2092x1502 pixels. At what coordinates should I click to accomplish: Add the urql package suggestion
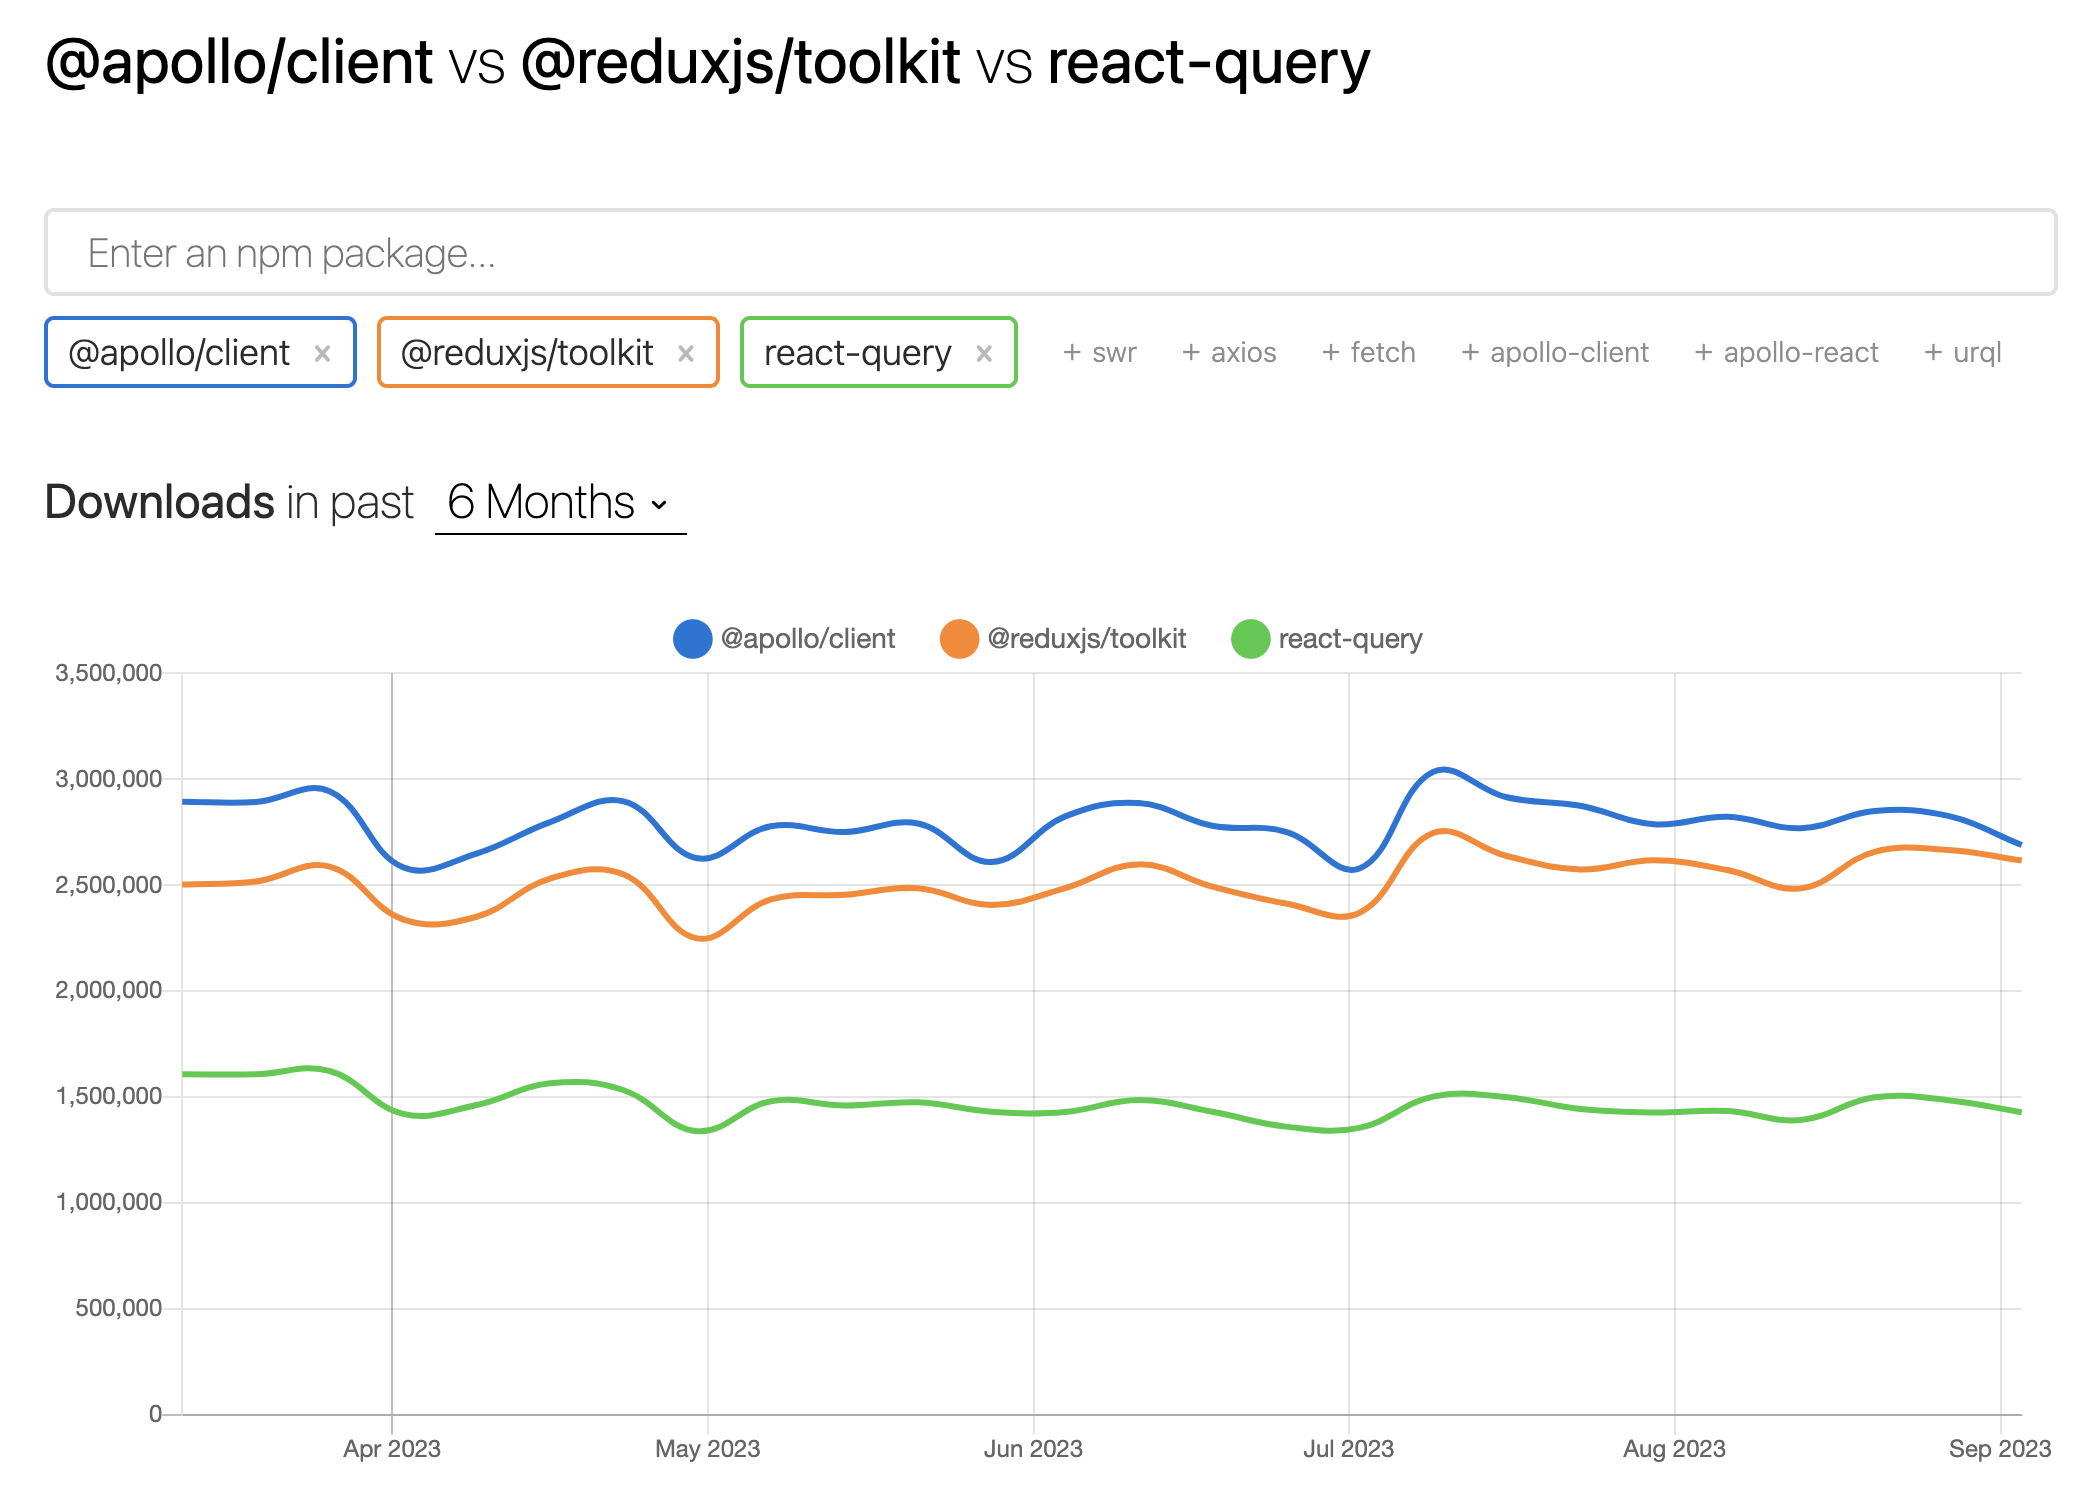1962,353
